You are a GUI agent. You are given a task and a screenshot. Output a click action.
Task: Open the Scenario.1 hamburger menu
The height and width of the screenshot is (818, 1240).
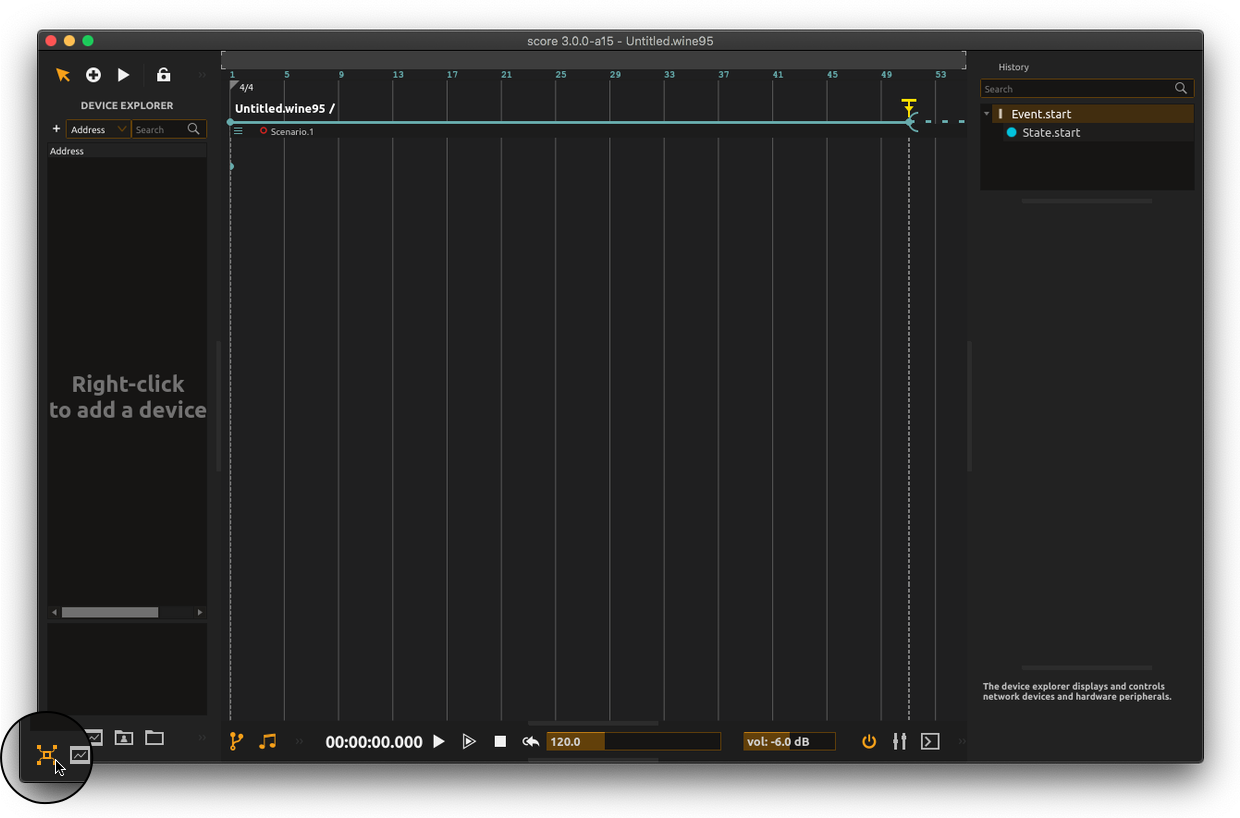tap(238, 131)
